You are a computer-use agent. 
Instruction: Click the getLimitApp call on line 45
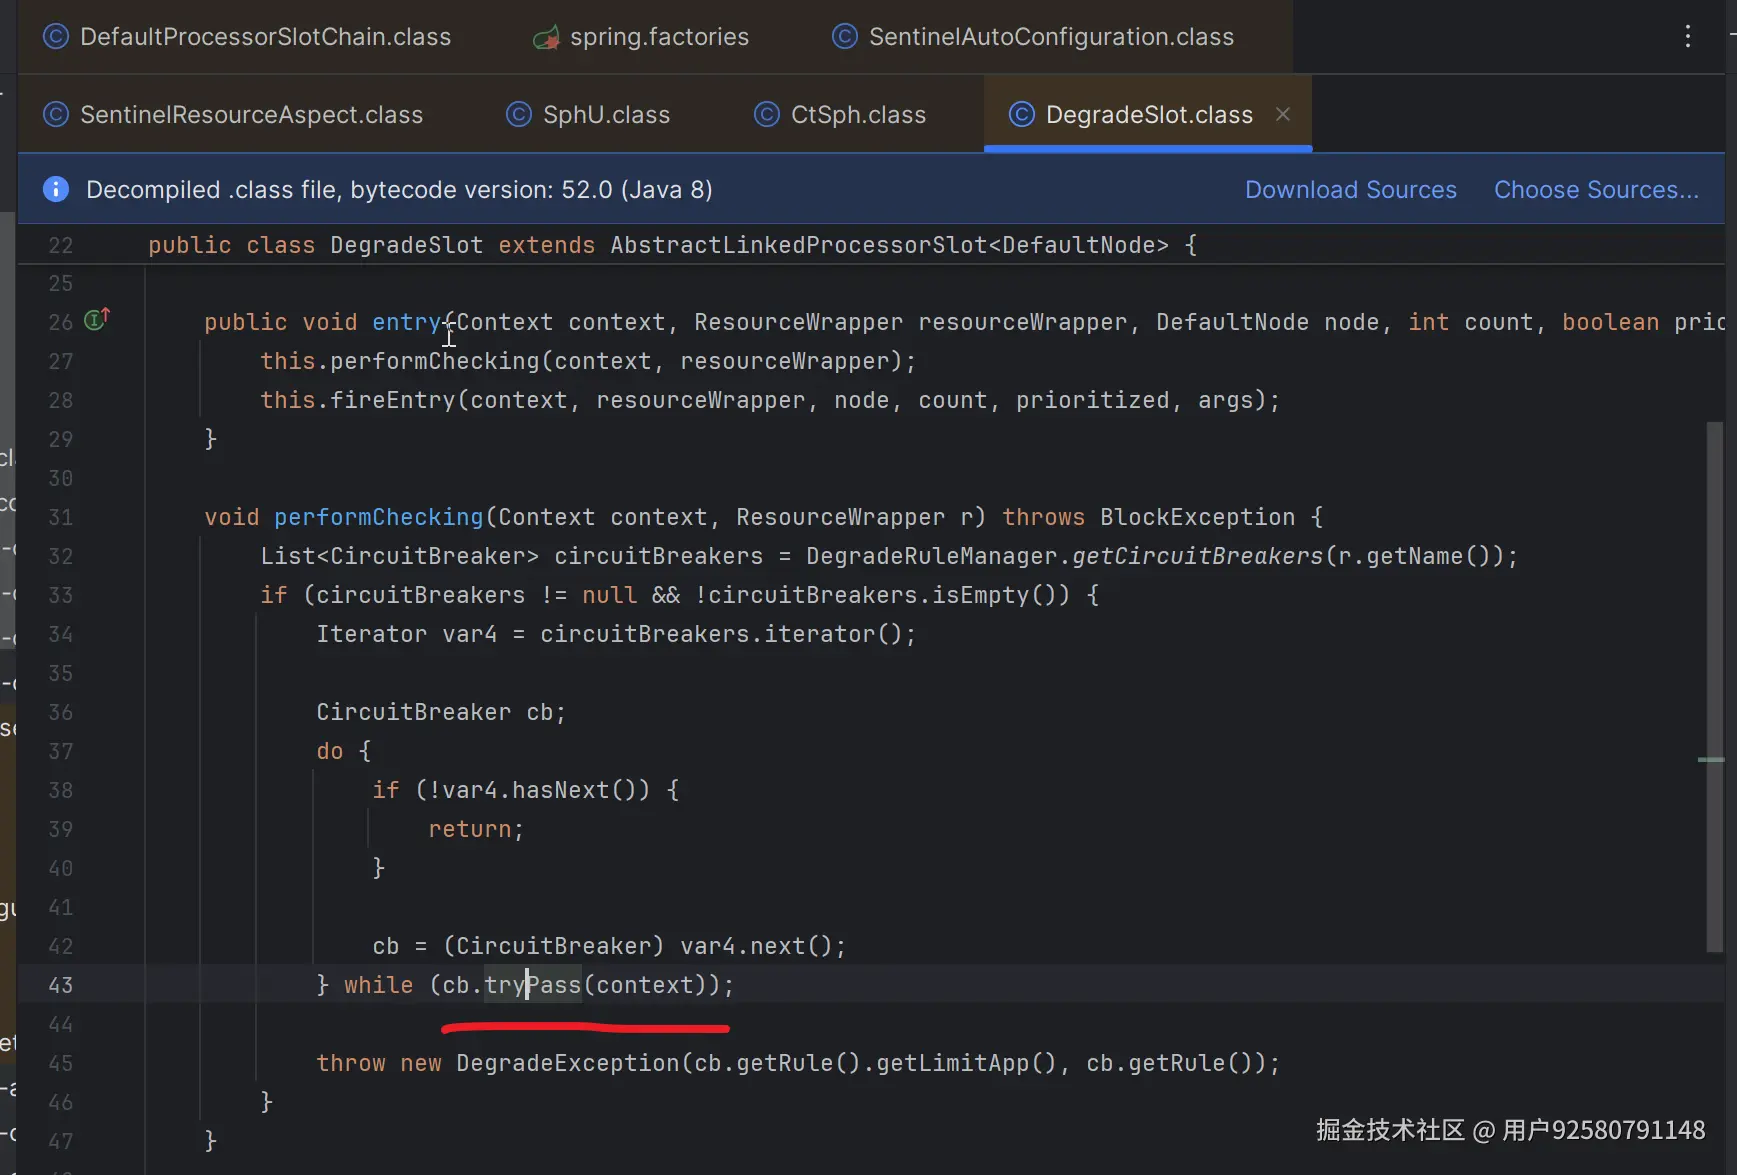click(952, 1063)
